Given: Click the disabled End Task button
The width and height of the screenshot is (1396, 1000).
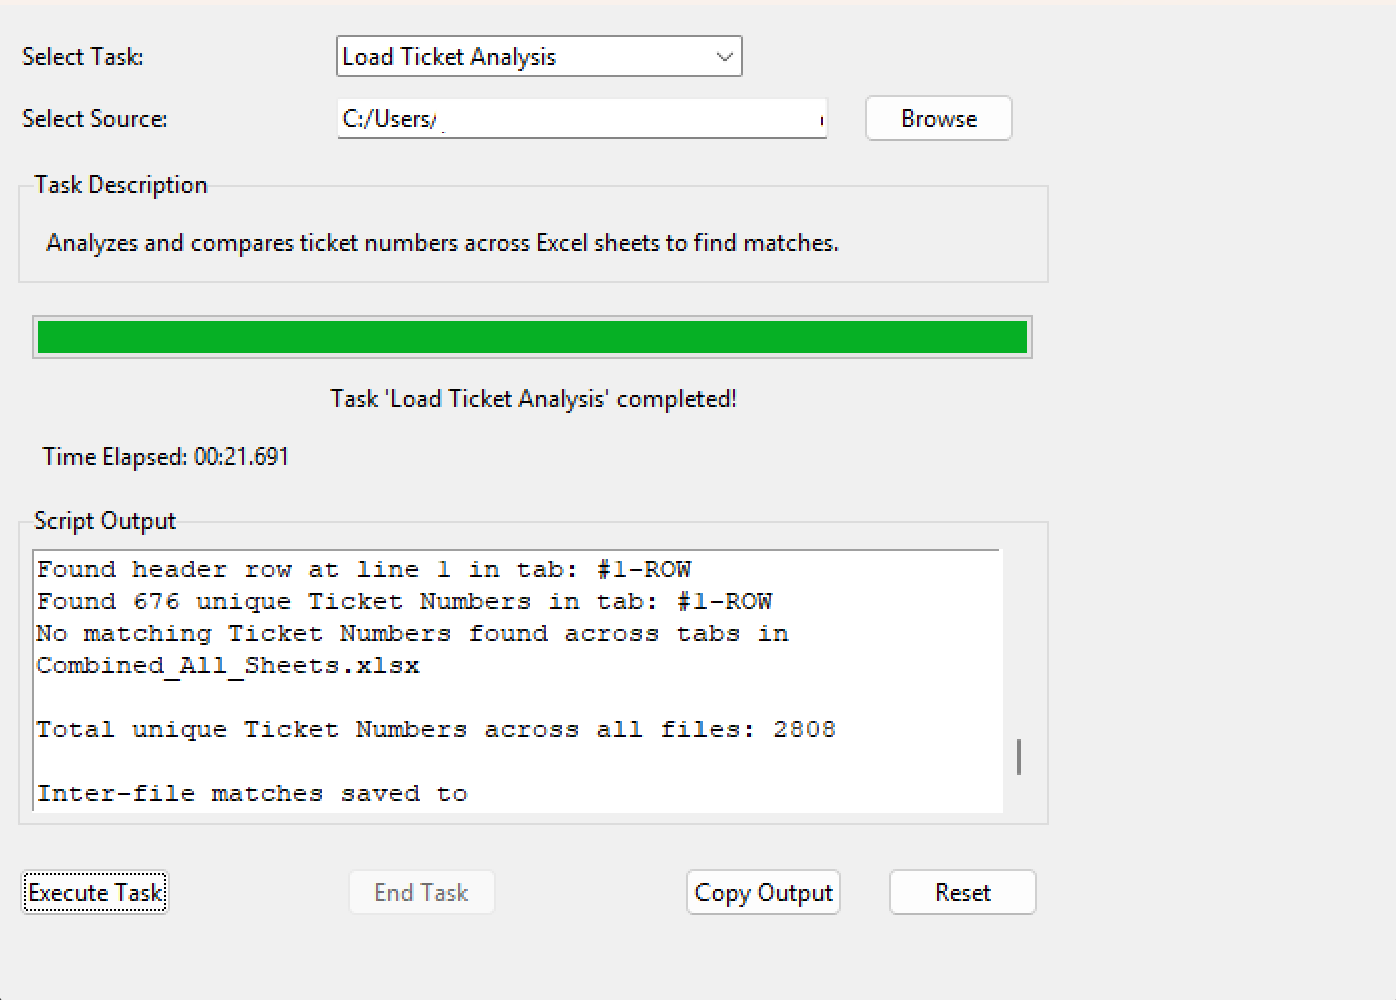Looking at the screenshot, I should tap(421, 892).
